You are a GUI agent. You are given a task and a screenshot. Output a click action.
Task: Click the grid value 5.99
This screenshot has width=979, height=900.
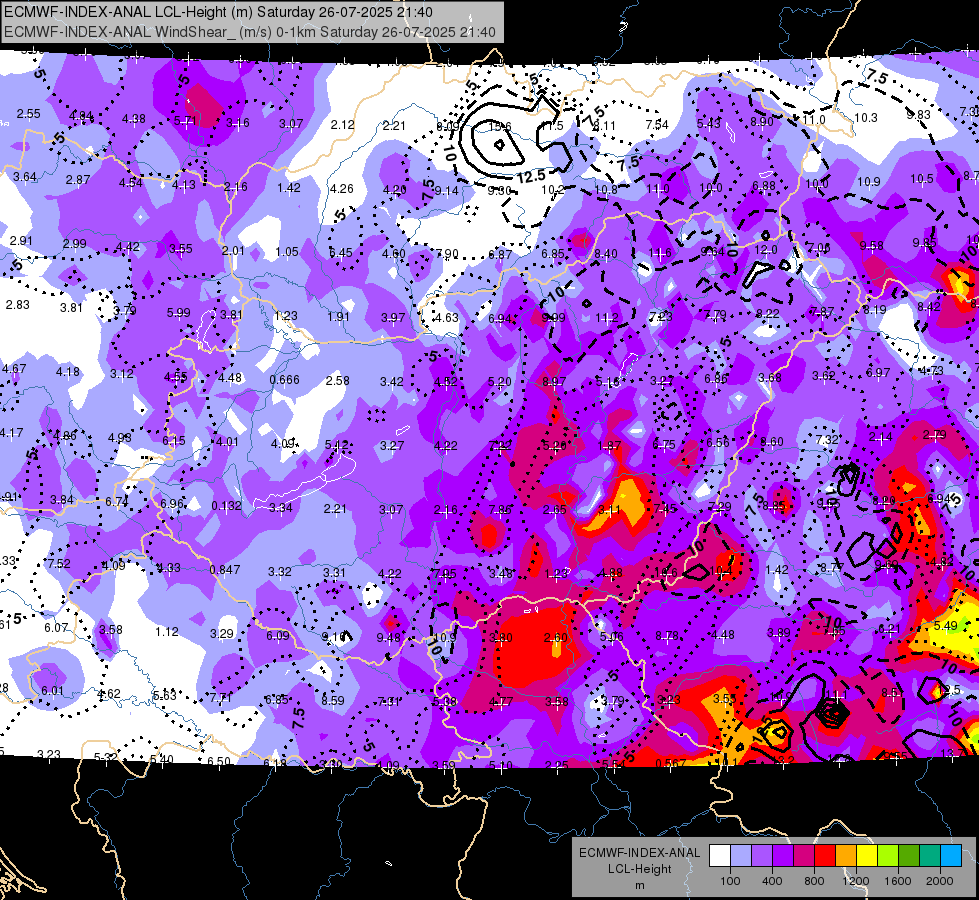(x=179, y=313)
